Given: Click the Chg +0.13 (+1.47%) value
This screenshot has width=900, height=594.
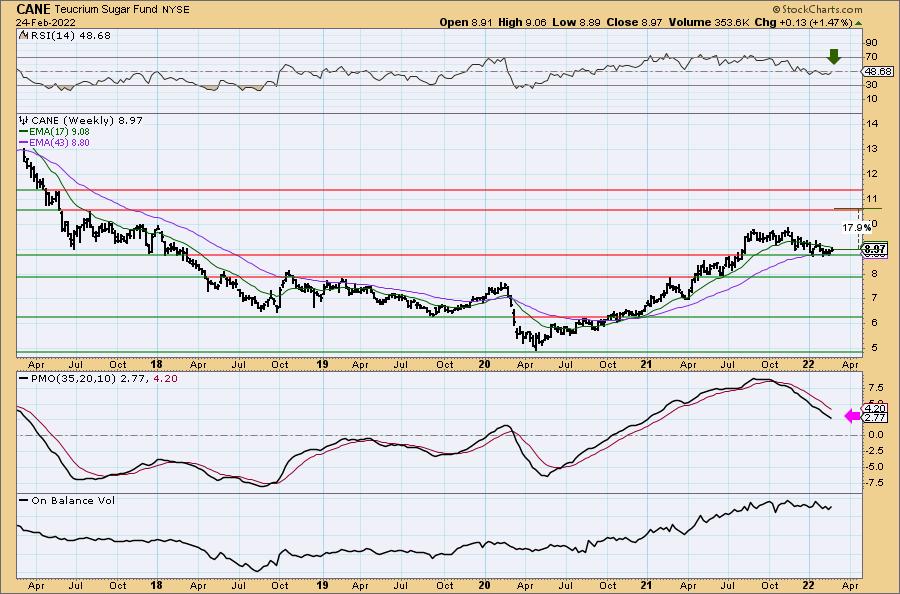Looking at the screenshot, I should (804, 22).
